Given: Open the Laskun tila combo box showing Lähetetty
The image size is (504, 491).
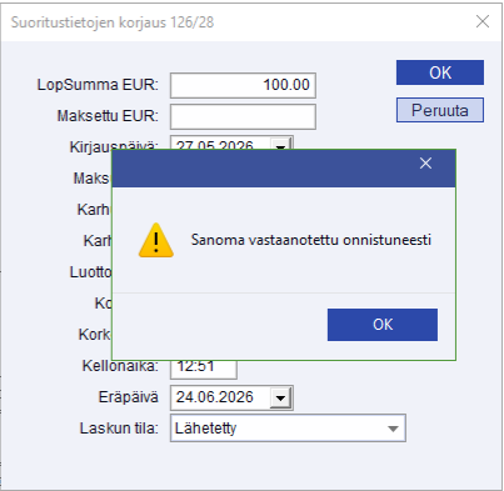Looking at the screenshot, I should point(288,428).
